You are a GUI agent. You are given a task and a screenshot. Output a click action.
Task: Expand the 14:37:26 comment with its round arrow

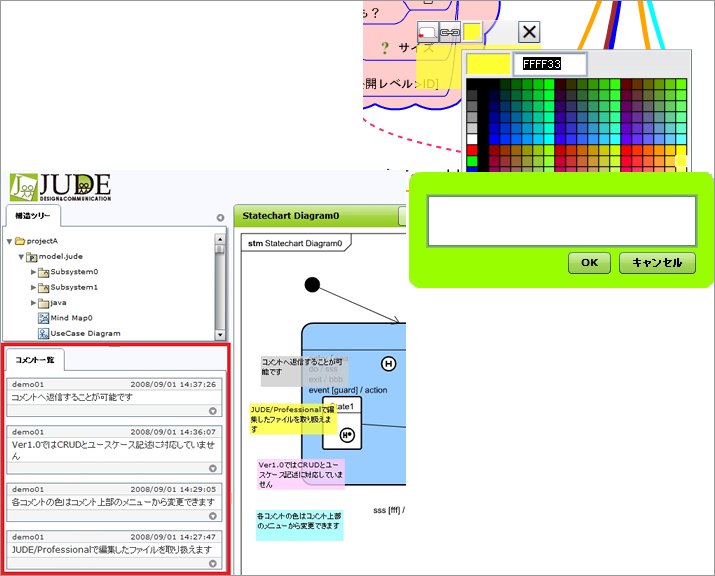point(212,411)
